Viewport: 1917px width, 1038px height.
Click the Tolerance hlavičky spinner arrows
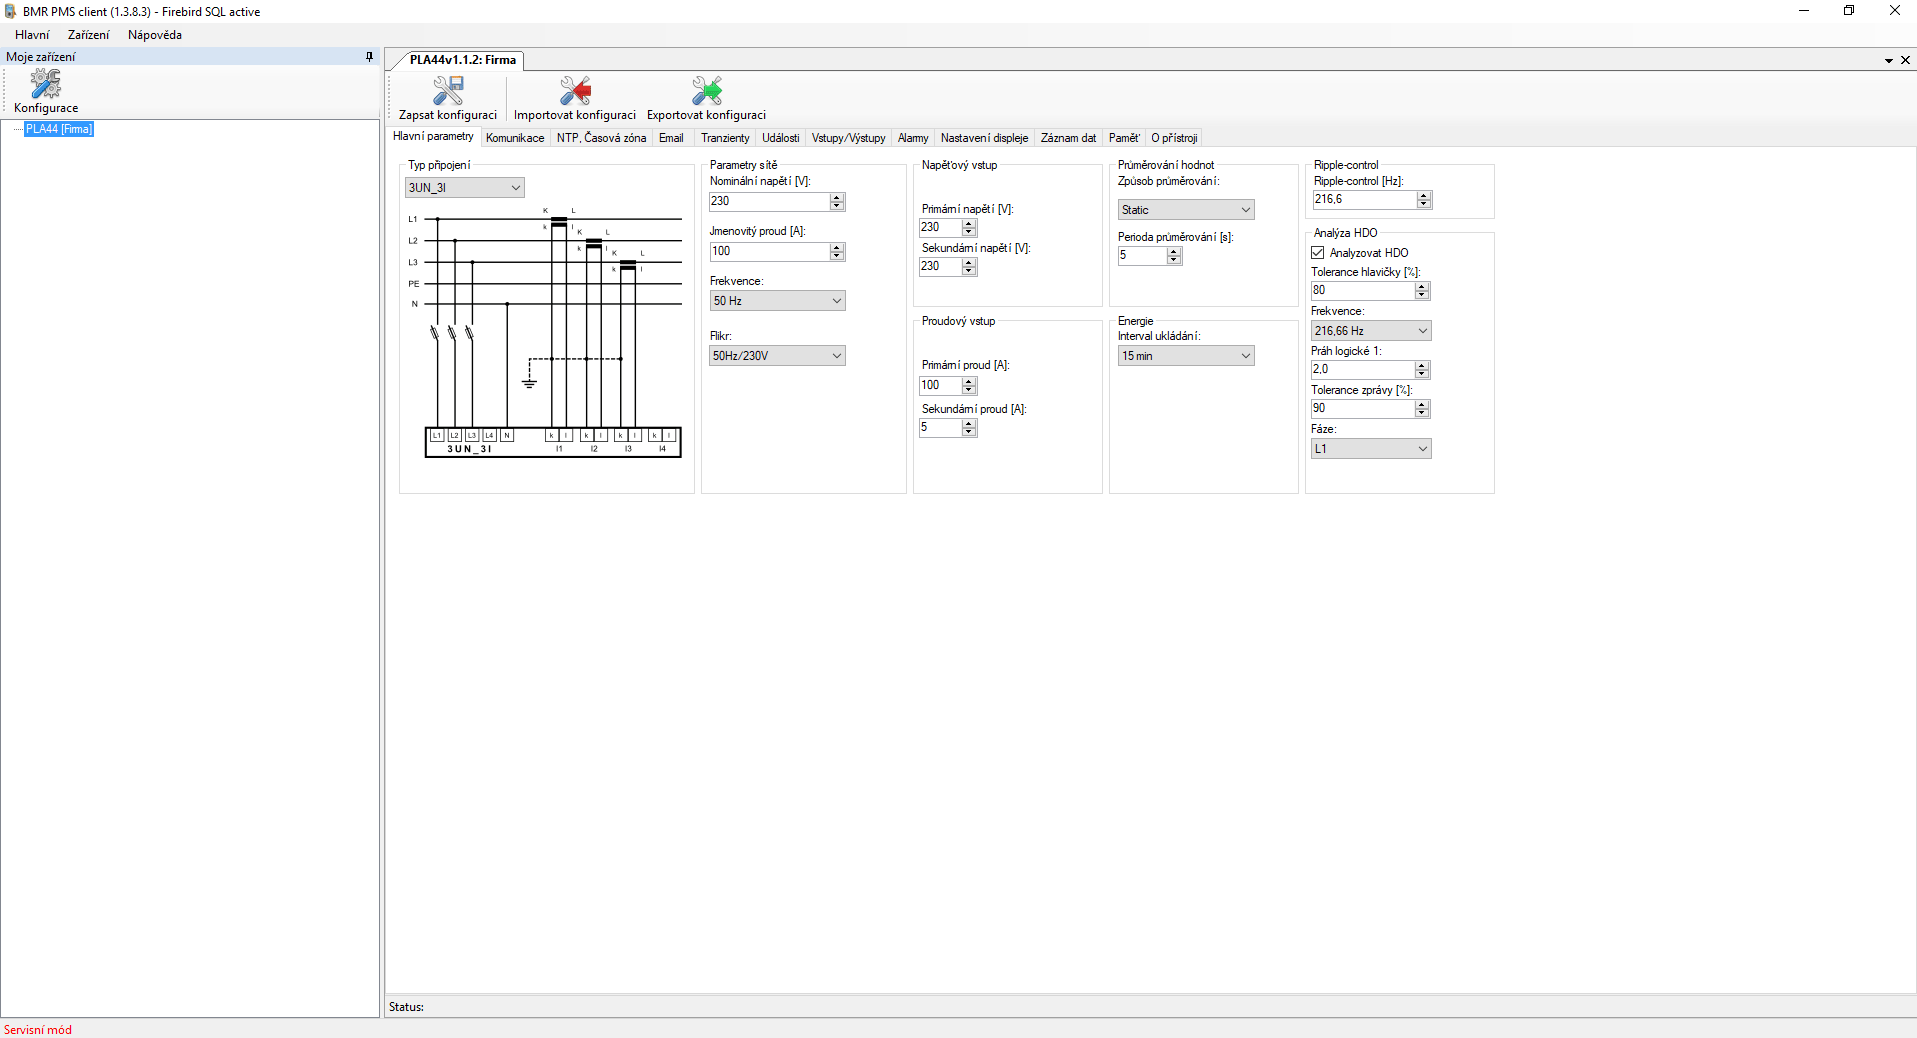1422,291
